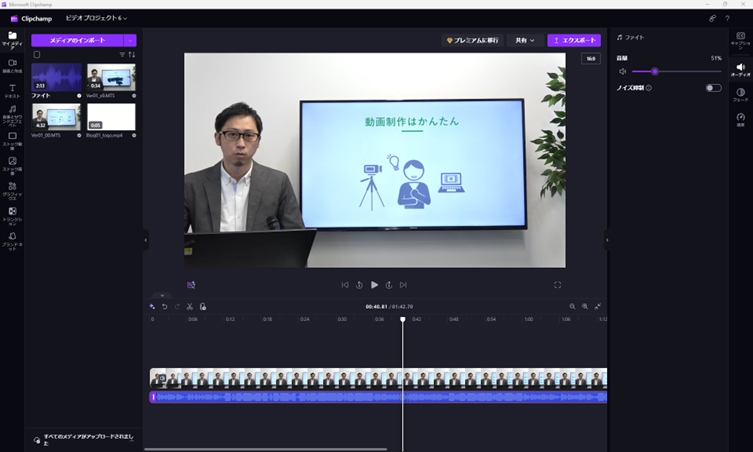
Task: Skip to start of video
Action: click(345, 285)
